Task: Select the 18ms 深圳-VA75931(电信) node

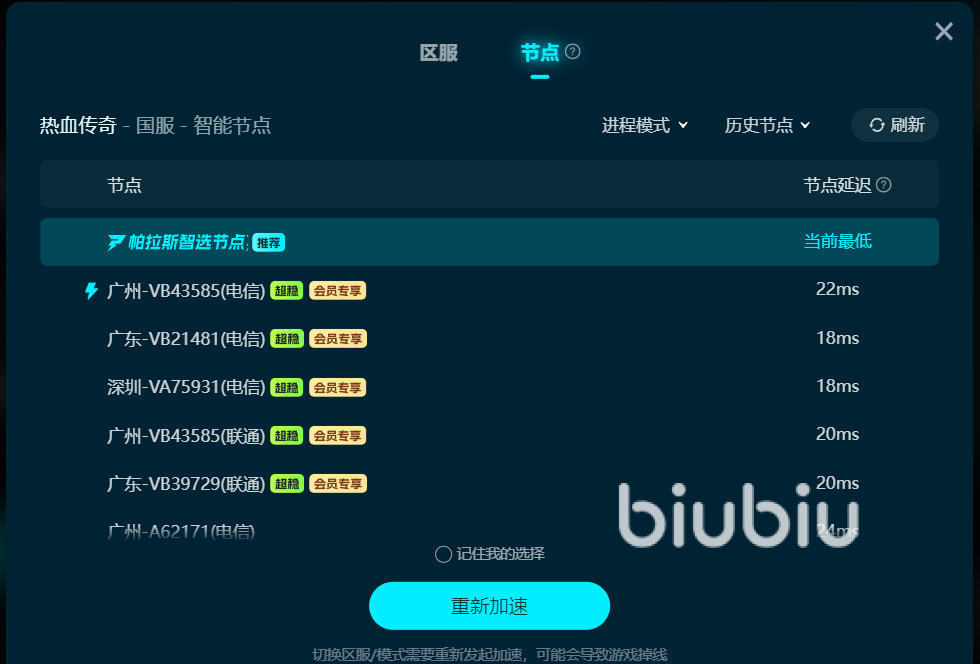Action: [x=489, y=387]
